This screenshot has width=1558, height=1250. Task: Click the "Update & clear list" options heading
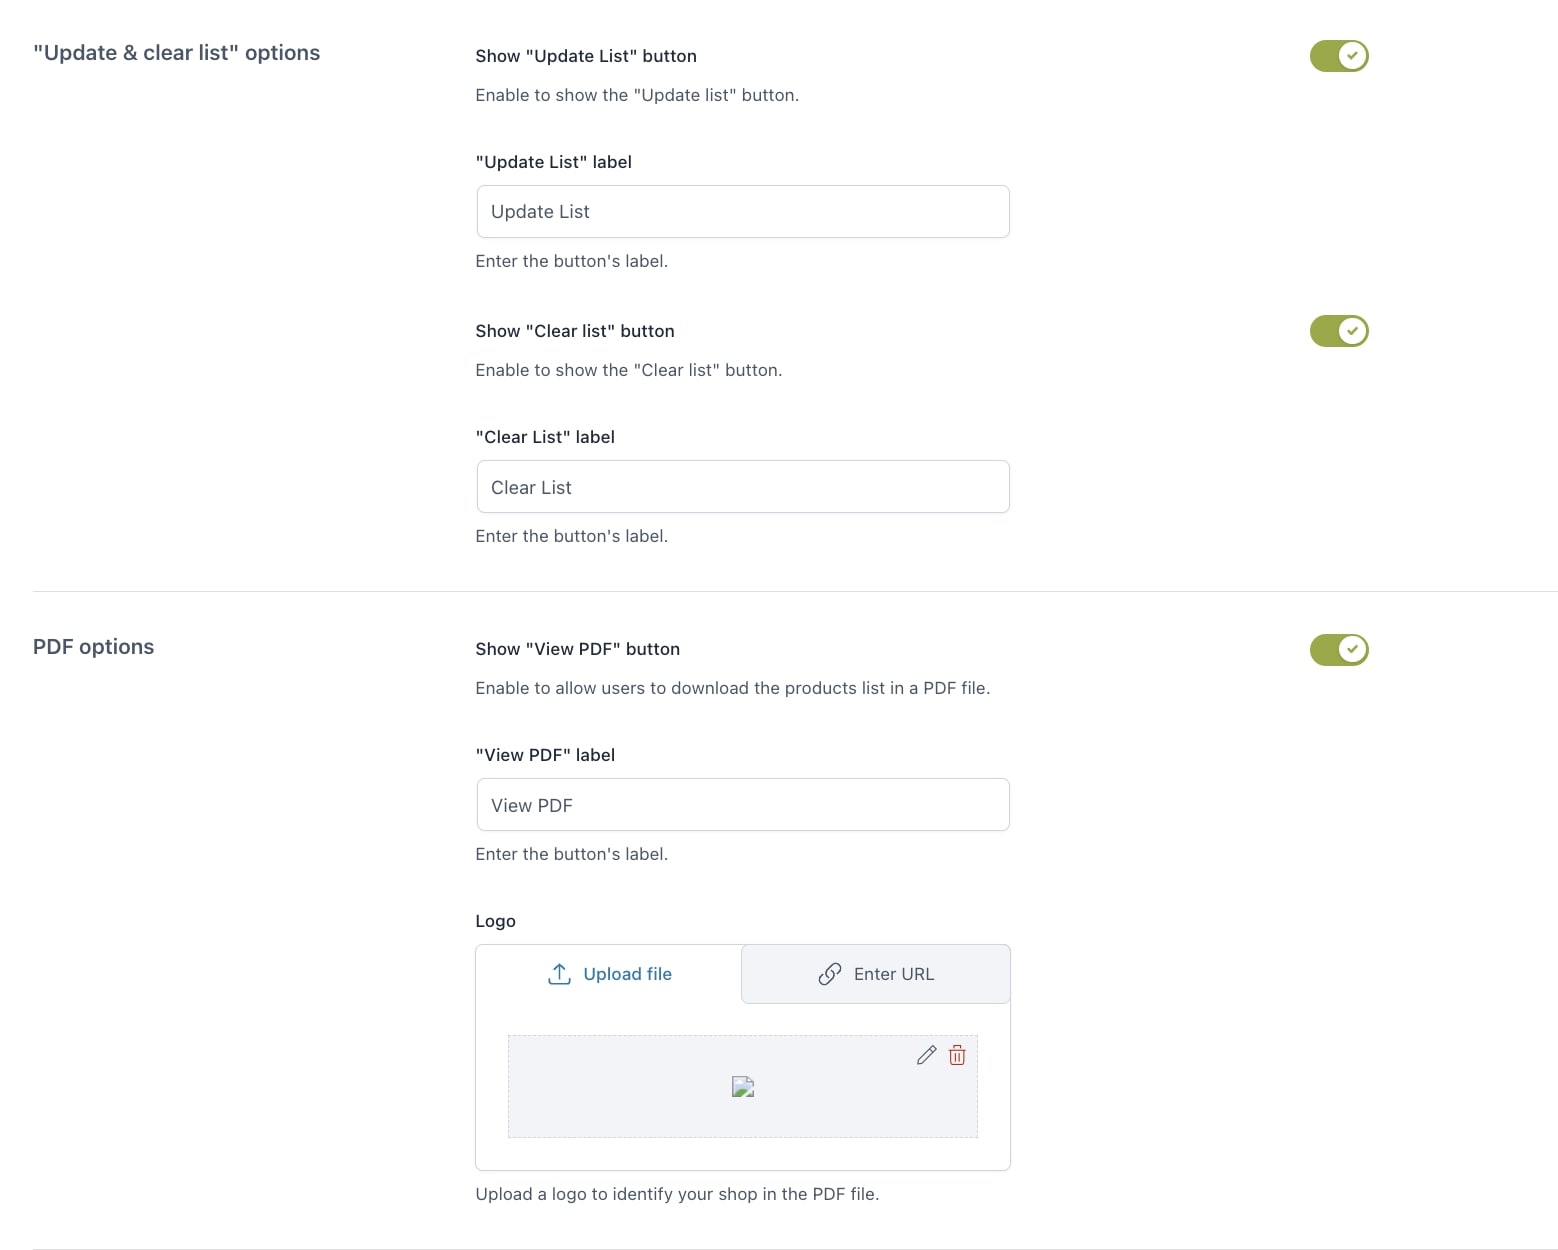click(176, 53)
